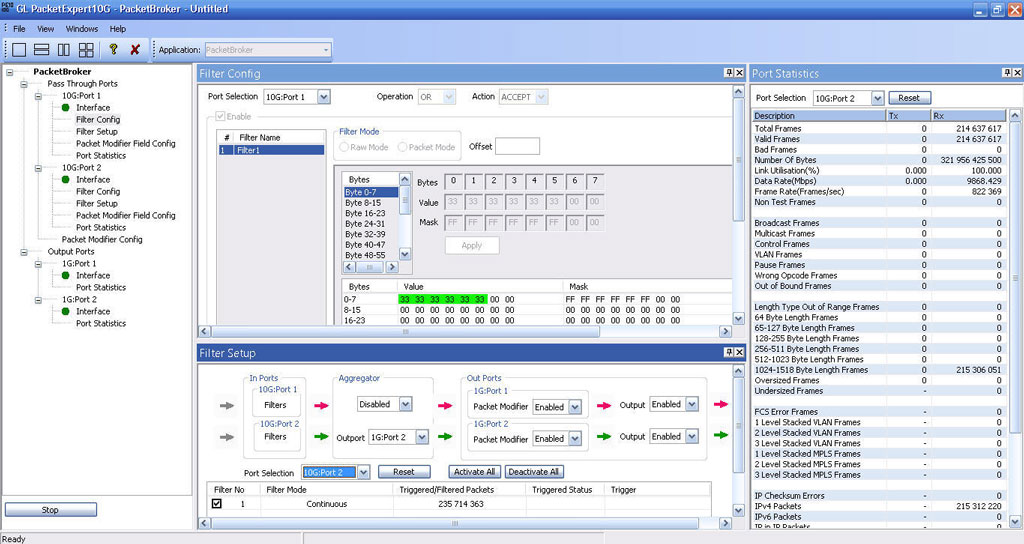Close the Port Statistics panel
This screenshot has height=544, width=1024.
tap(1018, 73)
